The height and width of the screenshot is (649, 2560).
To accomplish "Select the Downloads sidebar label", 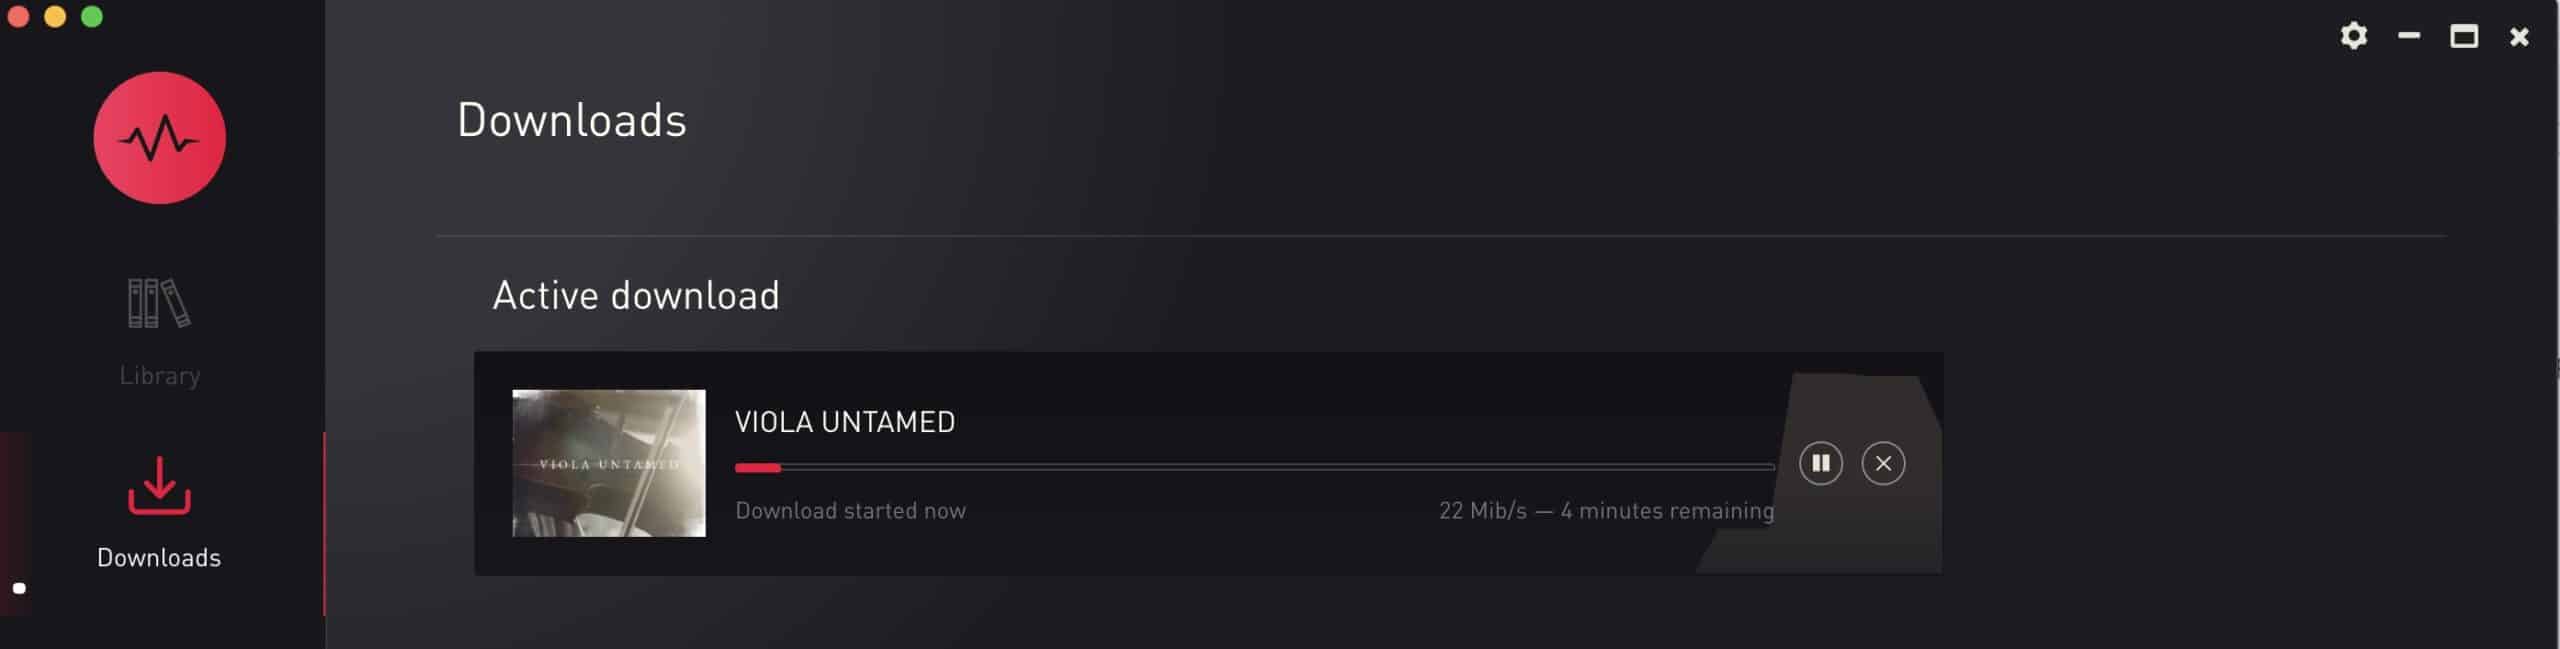I will [159, 557].
